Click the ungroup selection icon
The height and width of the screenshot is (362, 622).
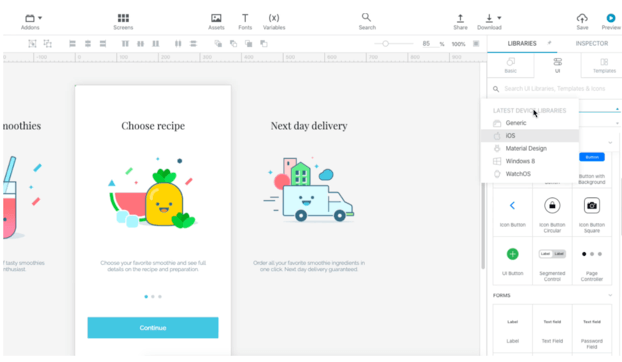click(48, 44)
